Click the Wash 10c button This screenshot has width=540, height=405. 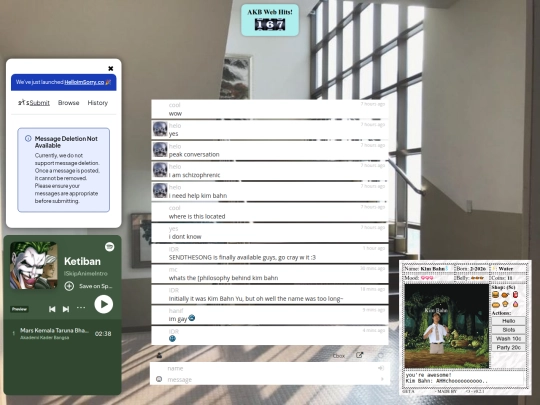[508, 339]
